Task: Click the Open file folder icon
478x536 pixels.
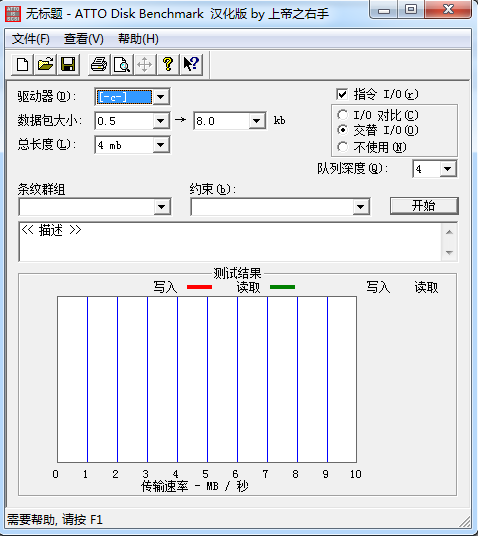Action: coord(45,64)
